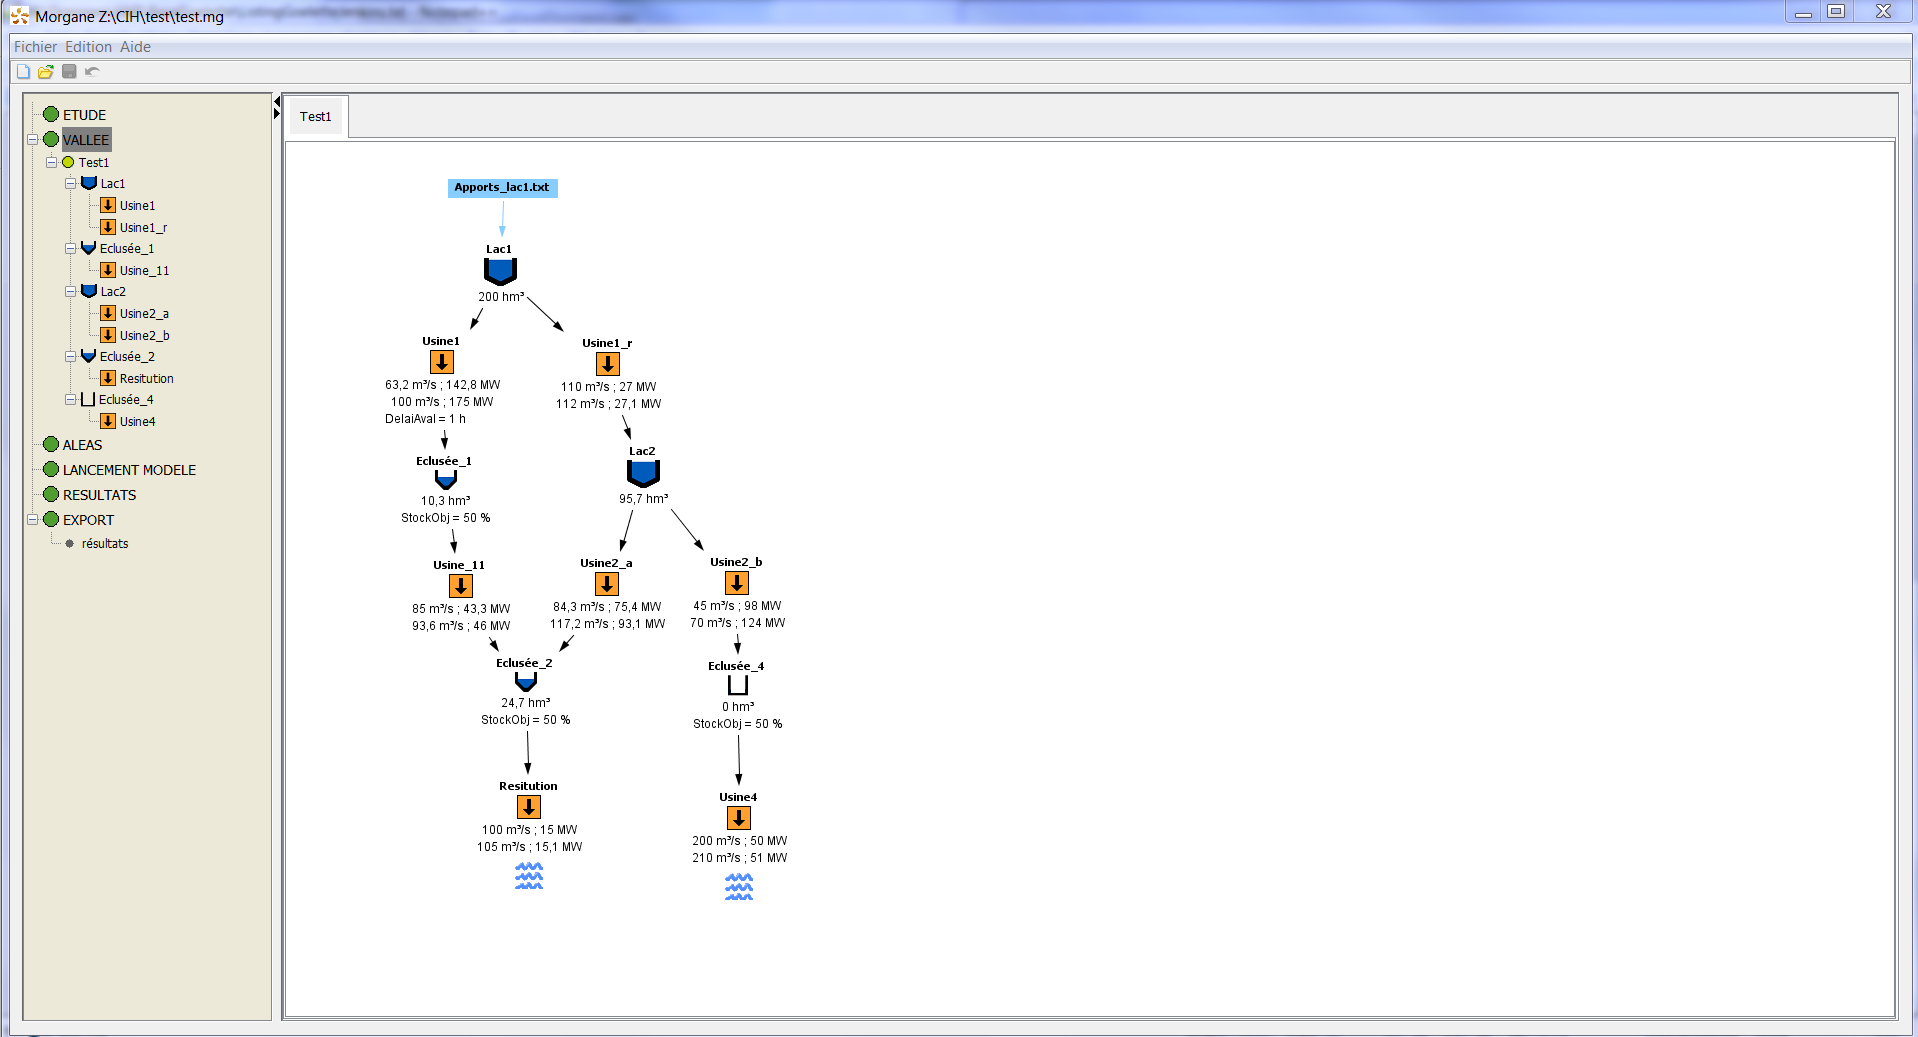Image resolution: width=1918 pixels, height=1037 pixels.
Task: Click the Undo toolbar icon
Action: (x=92, y=71)
